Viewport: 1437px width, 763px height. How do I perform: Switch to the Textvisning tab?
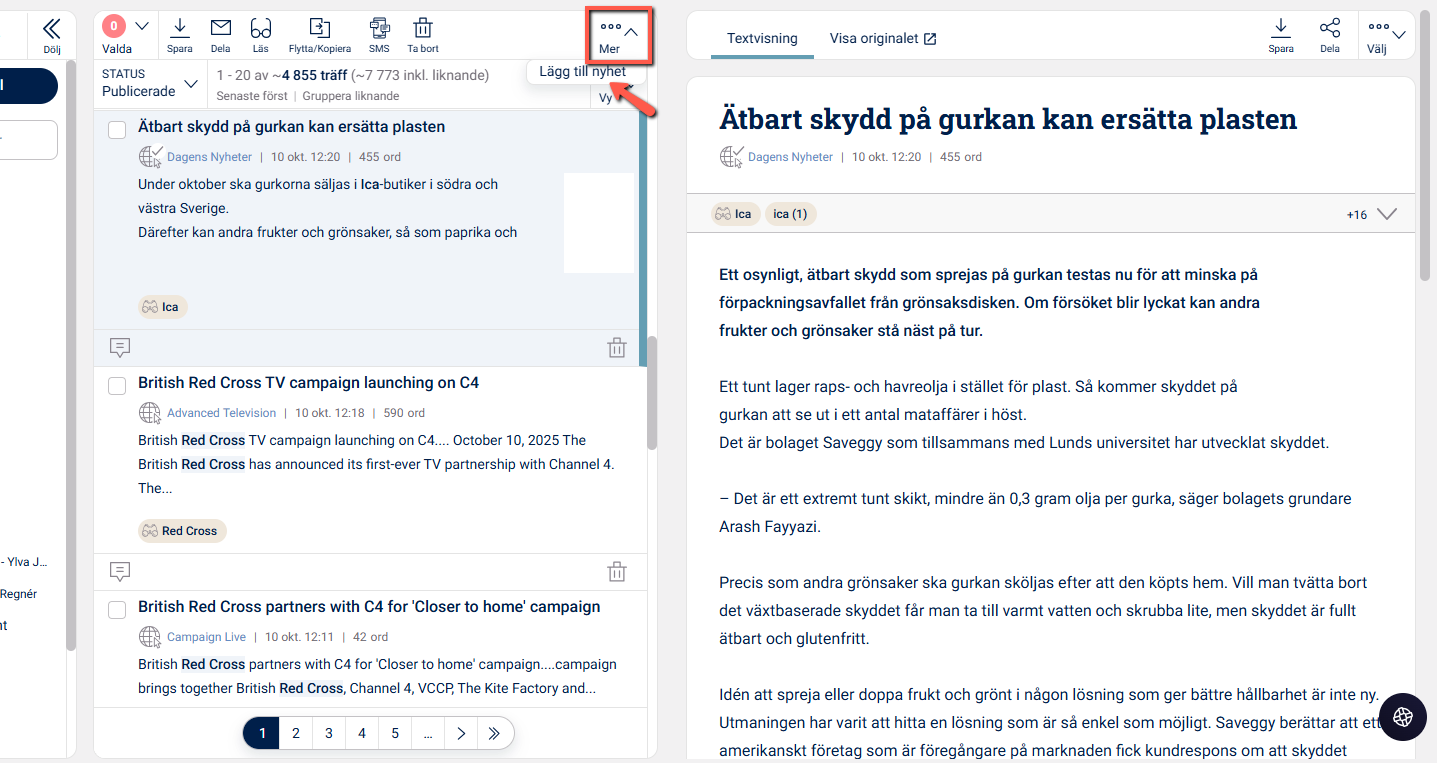tap(762, 39)
